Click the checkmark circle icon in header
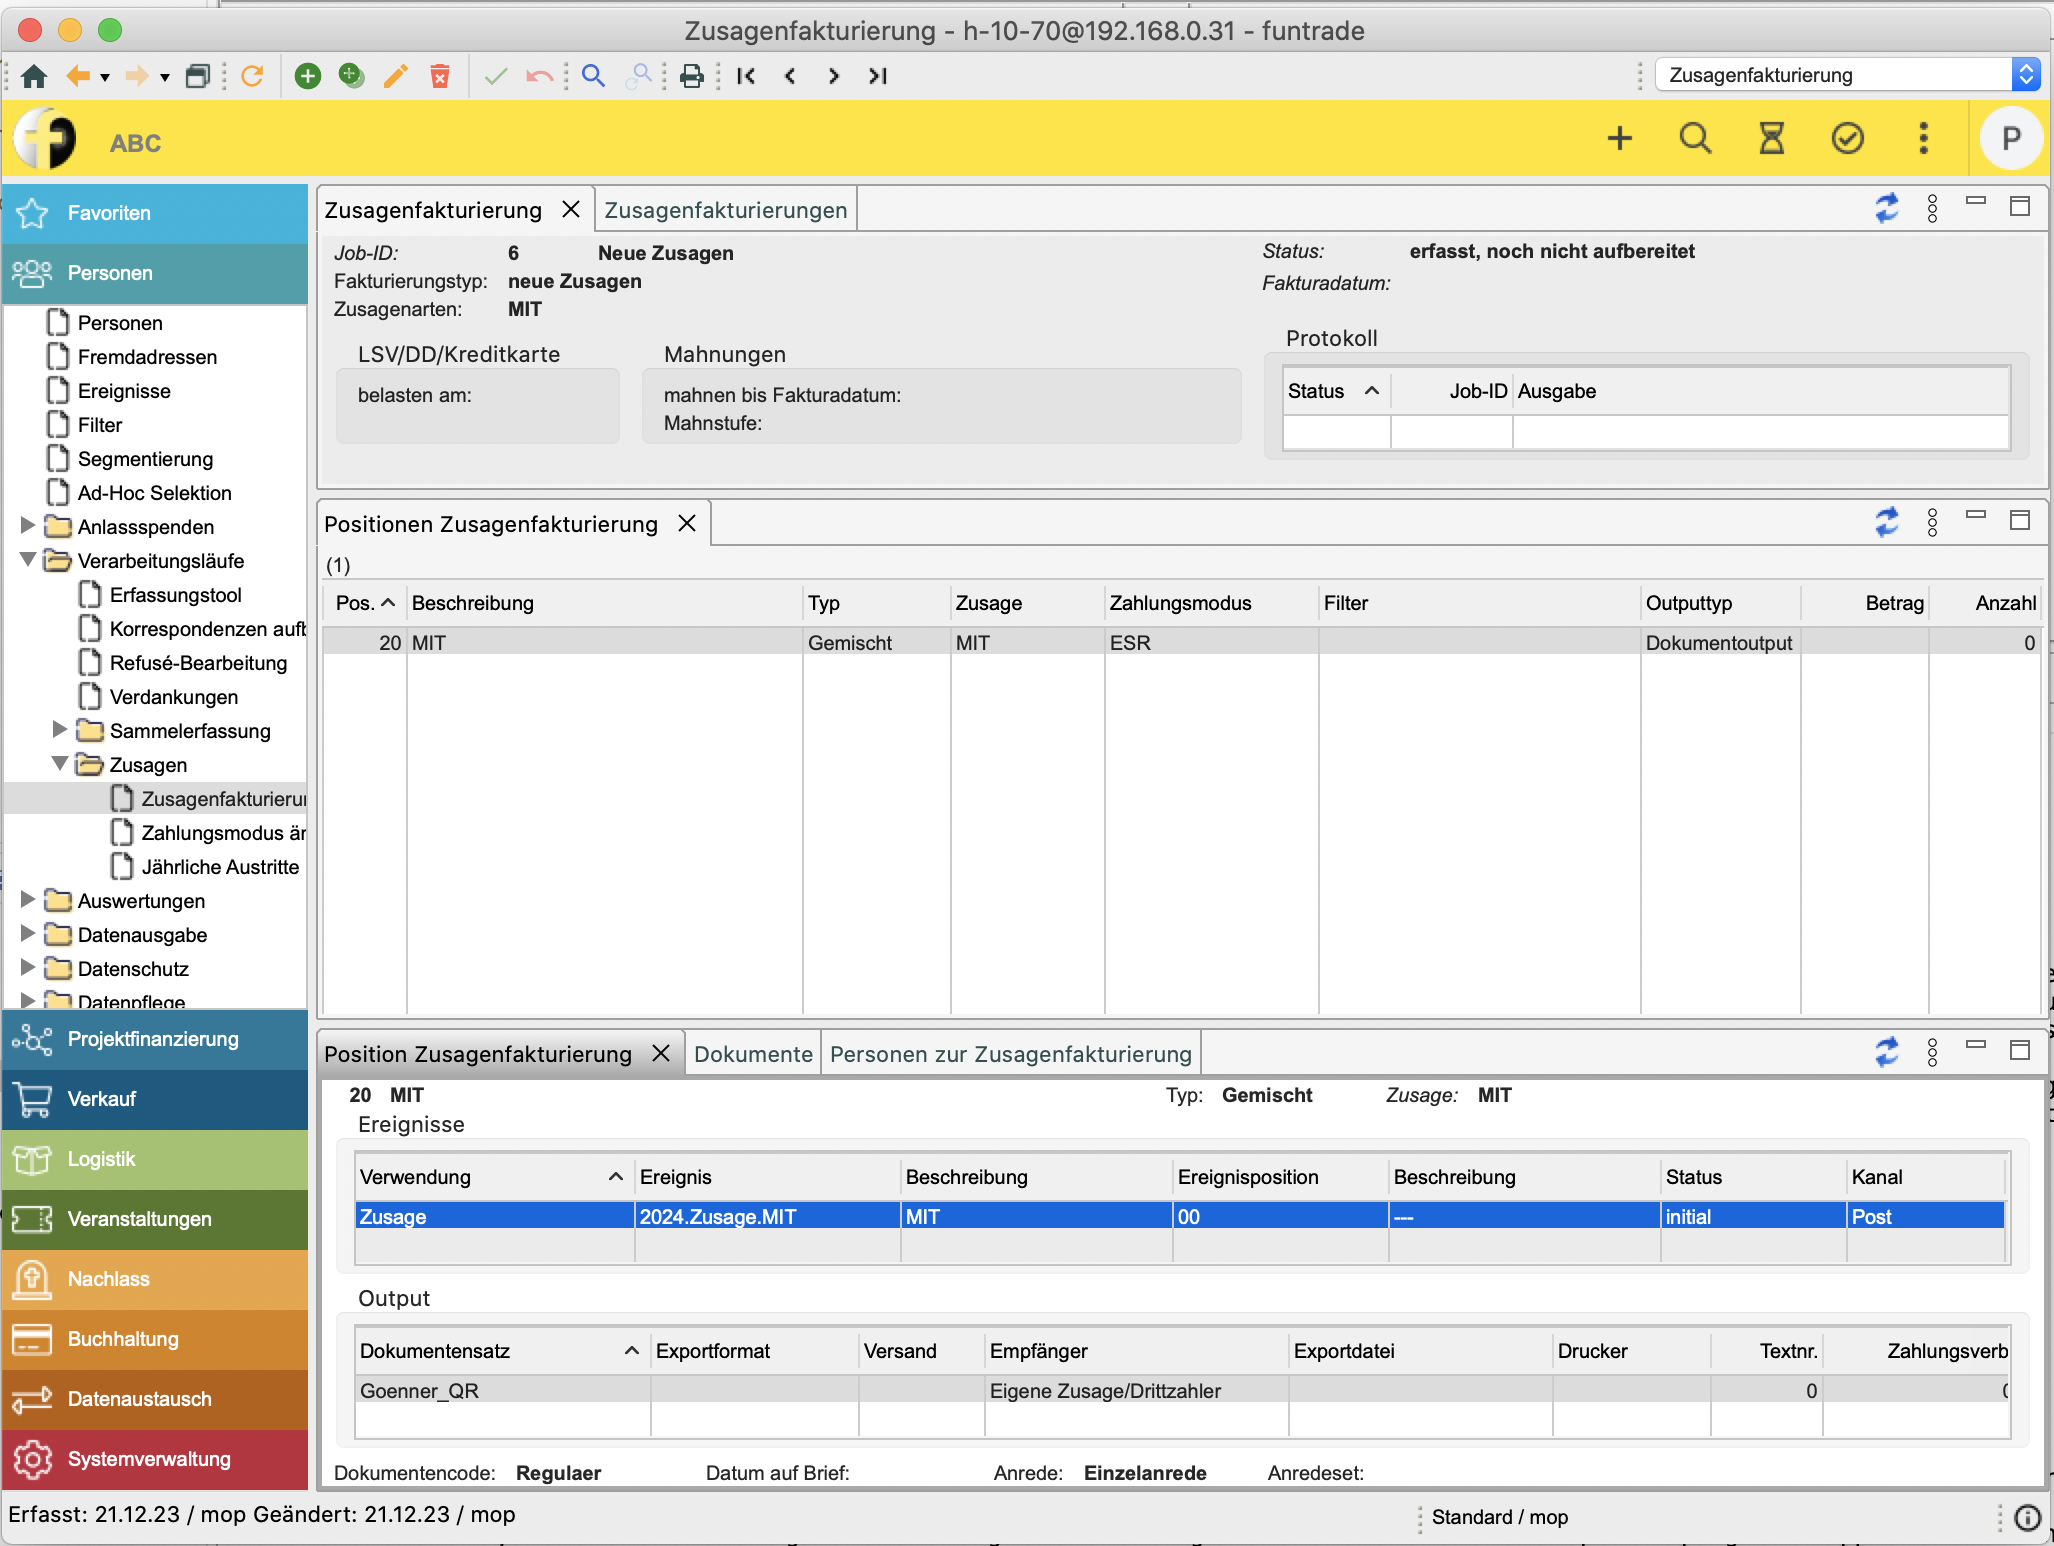Viewport: 2054px width, 1546px height. coord(1847,138)
